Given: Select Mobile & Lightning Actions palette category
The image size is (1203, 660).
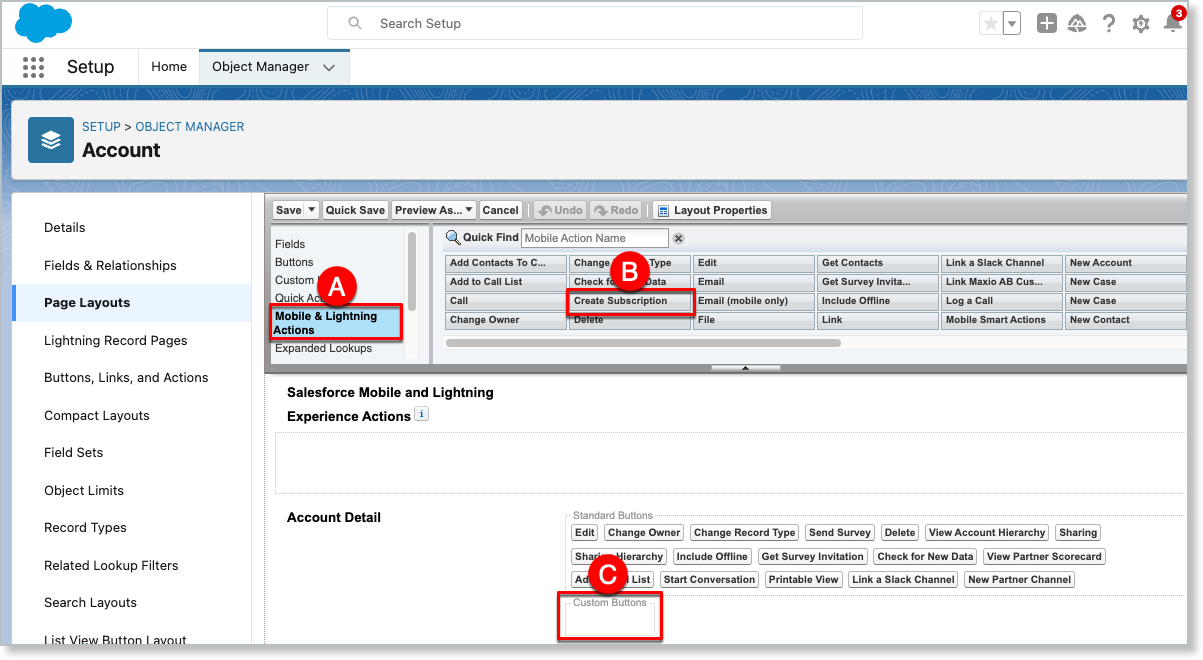Looking at the screenshot, I should [x=335, y=322].
